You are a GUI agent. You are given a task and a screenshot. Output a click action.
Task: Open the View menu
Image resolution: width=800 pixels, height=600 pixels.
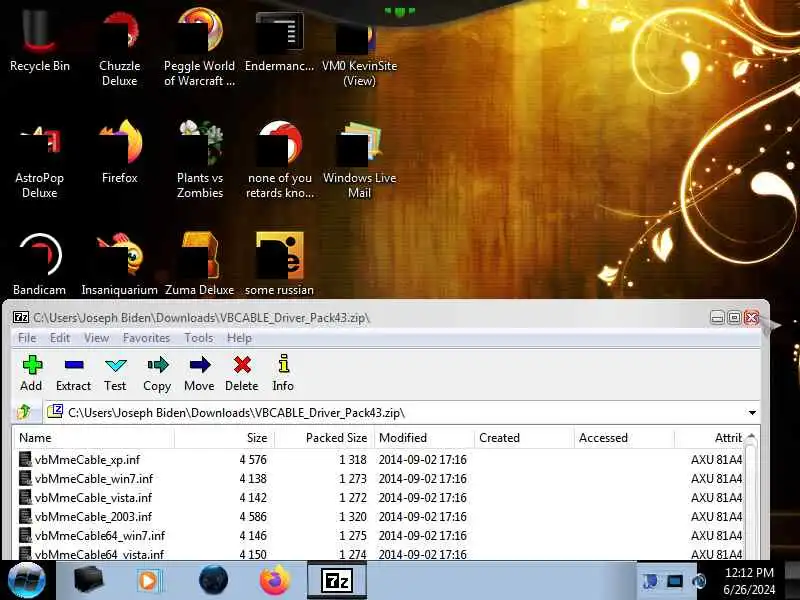(x=96, y=338)
